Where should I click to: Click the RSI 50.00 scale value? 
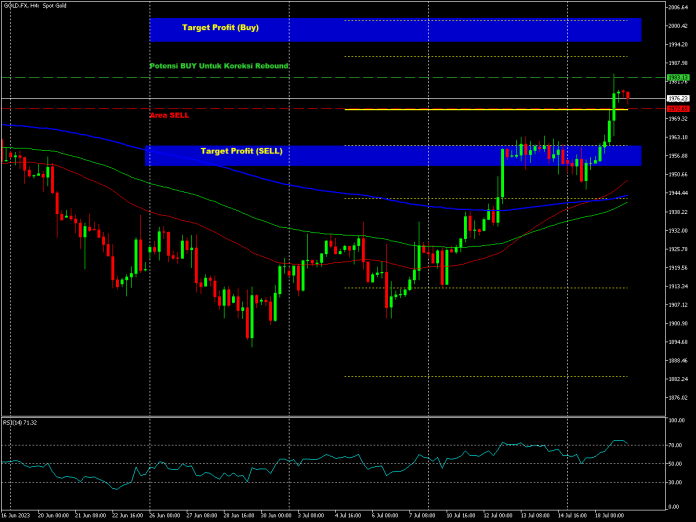click(x=676, y=464)
